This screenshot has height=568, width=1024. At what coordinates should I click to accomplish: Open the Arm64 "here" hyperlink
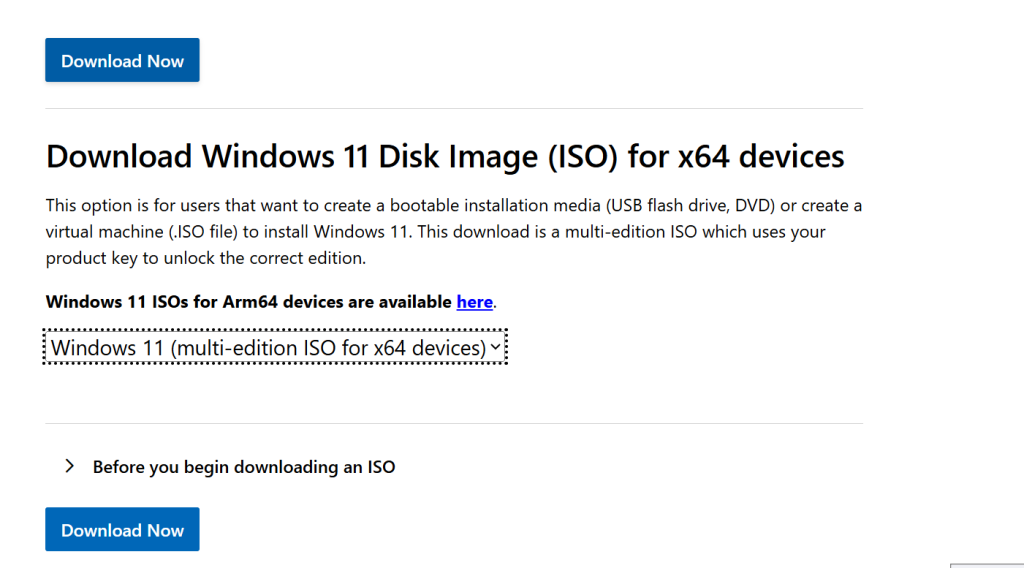(x=474, y=301)
